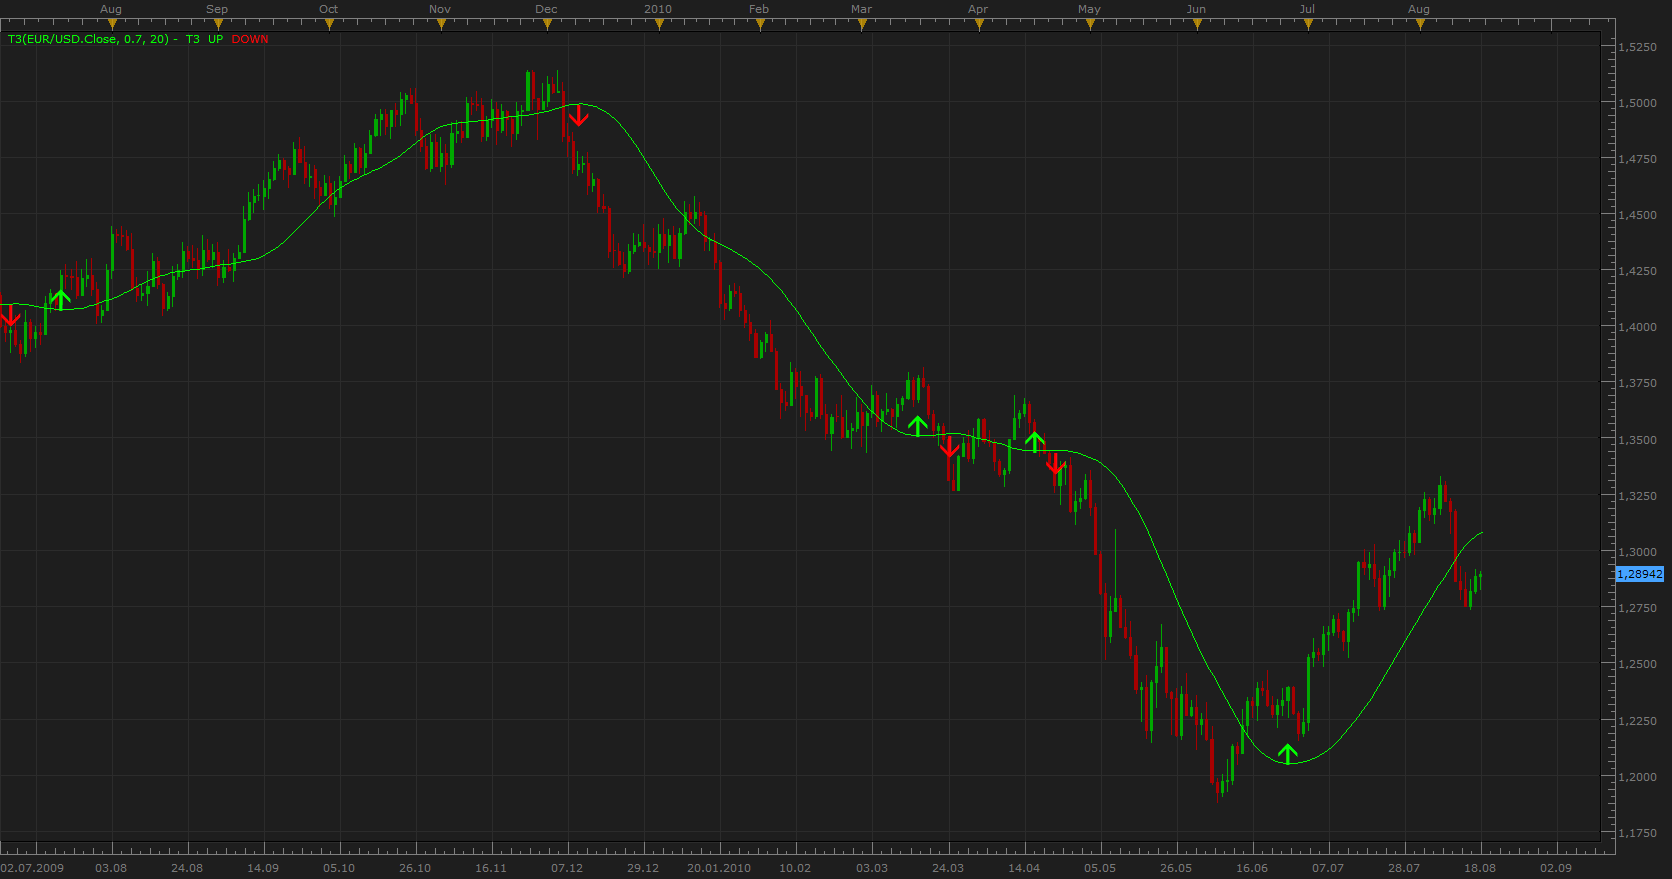This screenshot has width=1672, height=879.
Task: Click the 1,4500 price axis label
Action: tap(1638, 215)
